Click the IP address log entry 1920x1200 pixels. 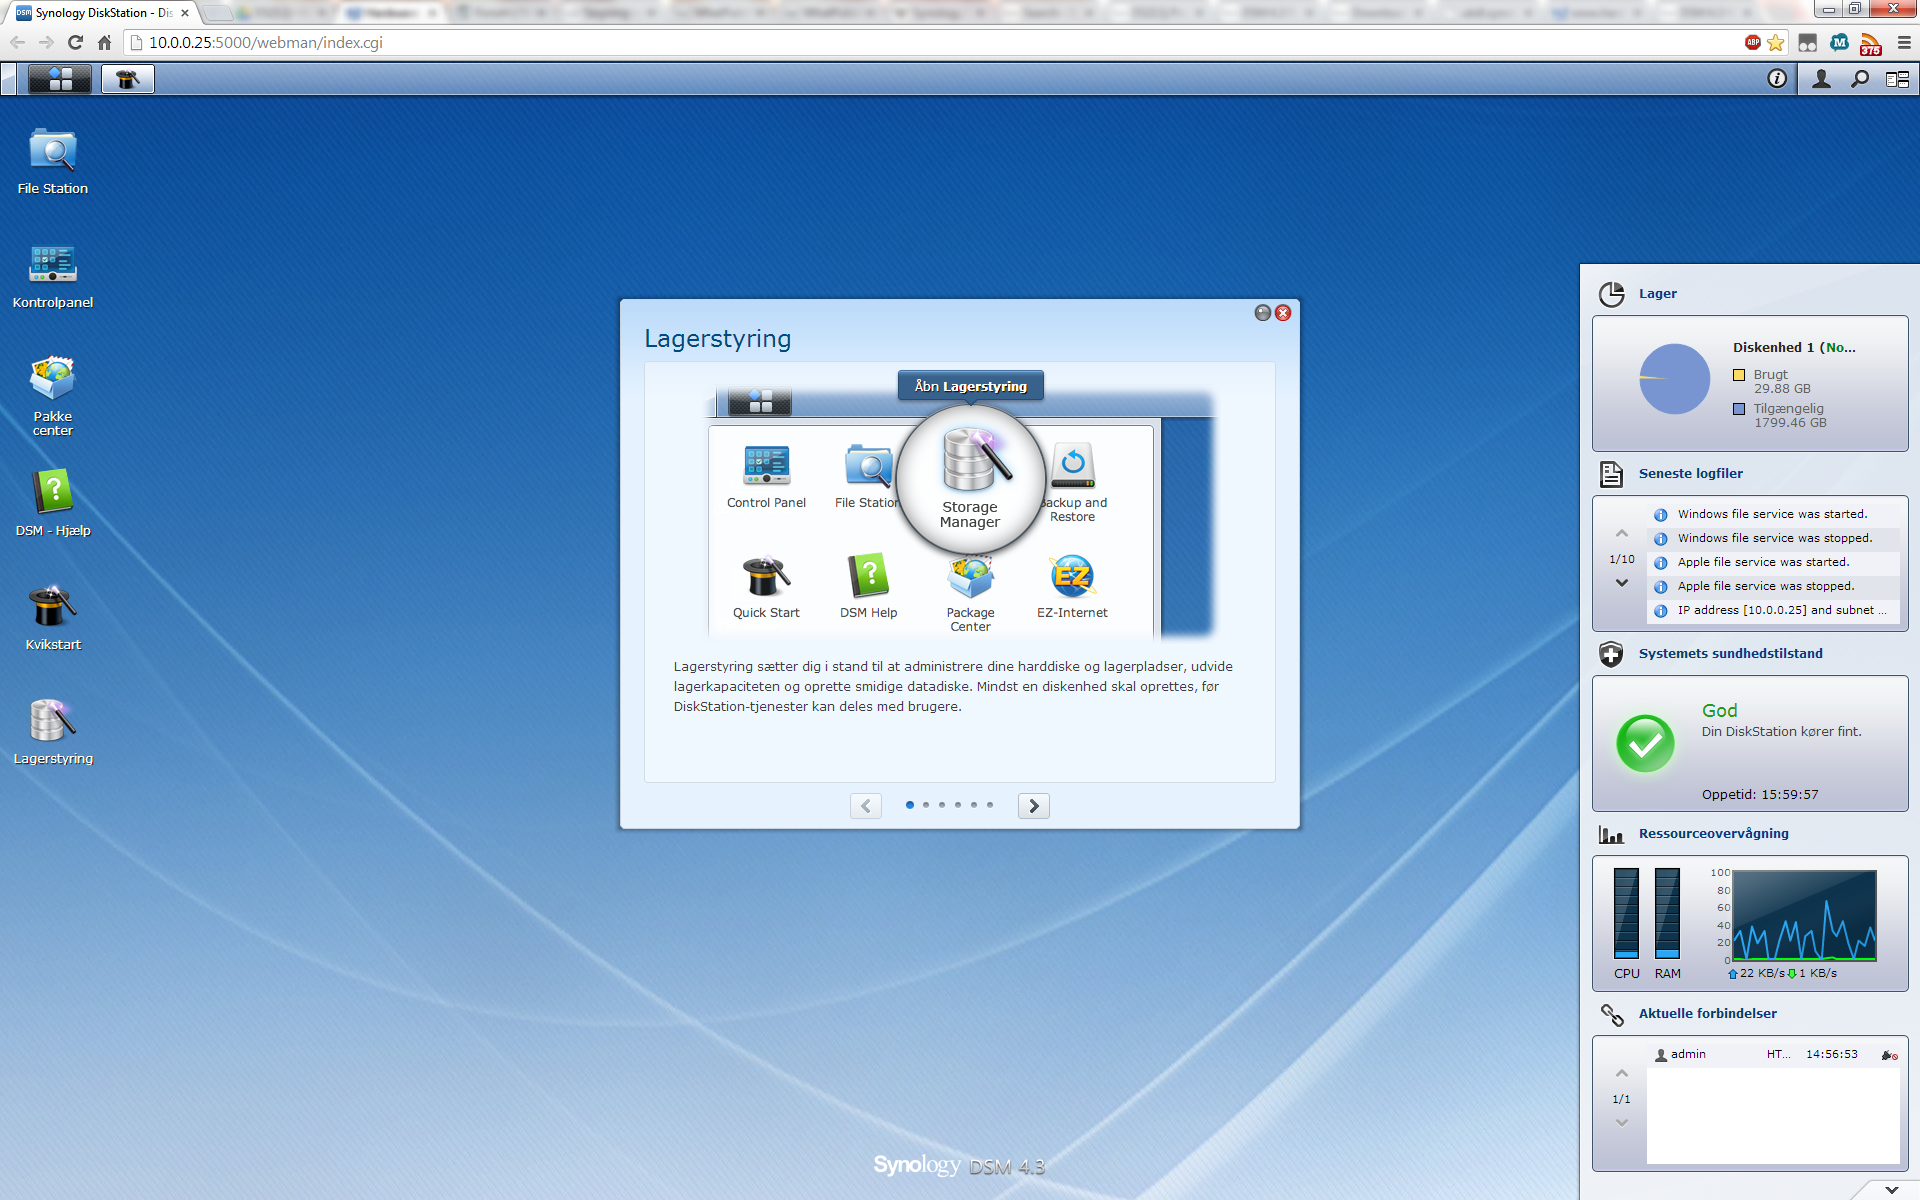(1773, 610)
